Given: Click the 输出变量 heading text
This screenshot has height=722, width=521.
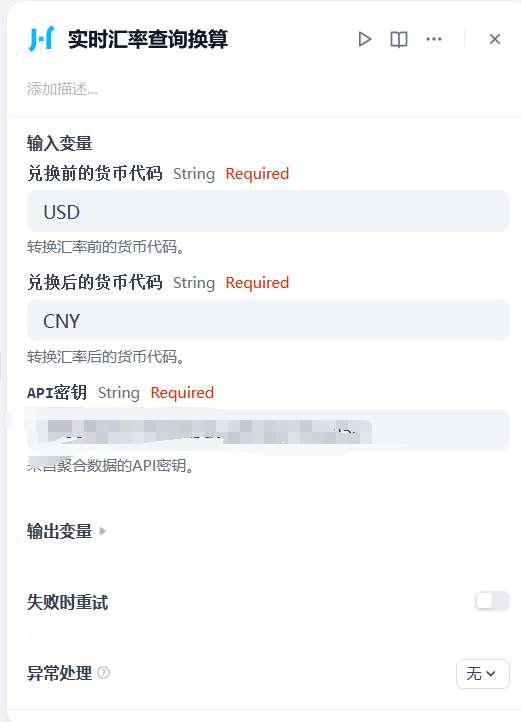Looking at the screenshot, I should click(59, 531).
